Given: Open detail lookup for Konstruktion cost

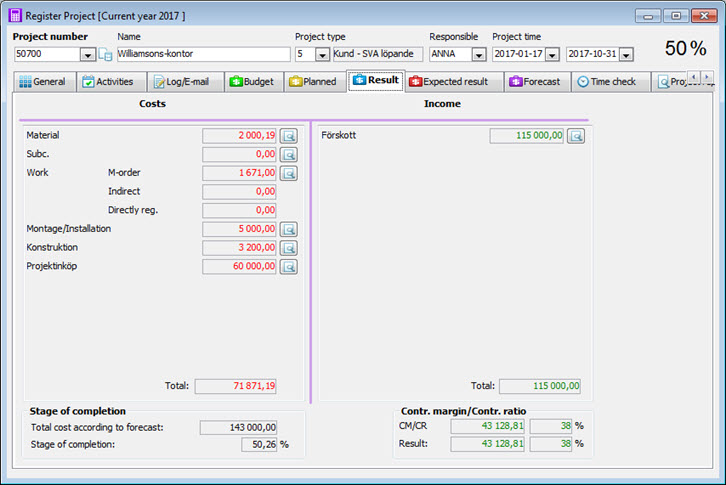Looking at the screenshot, I should pos(289,247).
